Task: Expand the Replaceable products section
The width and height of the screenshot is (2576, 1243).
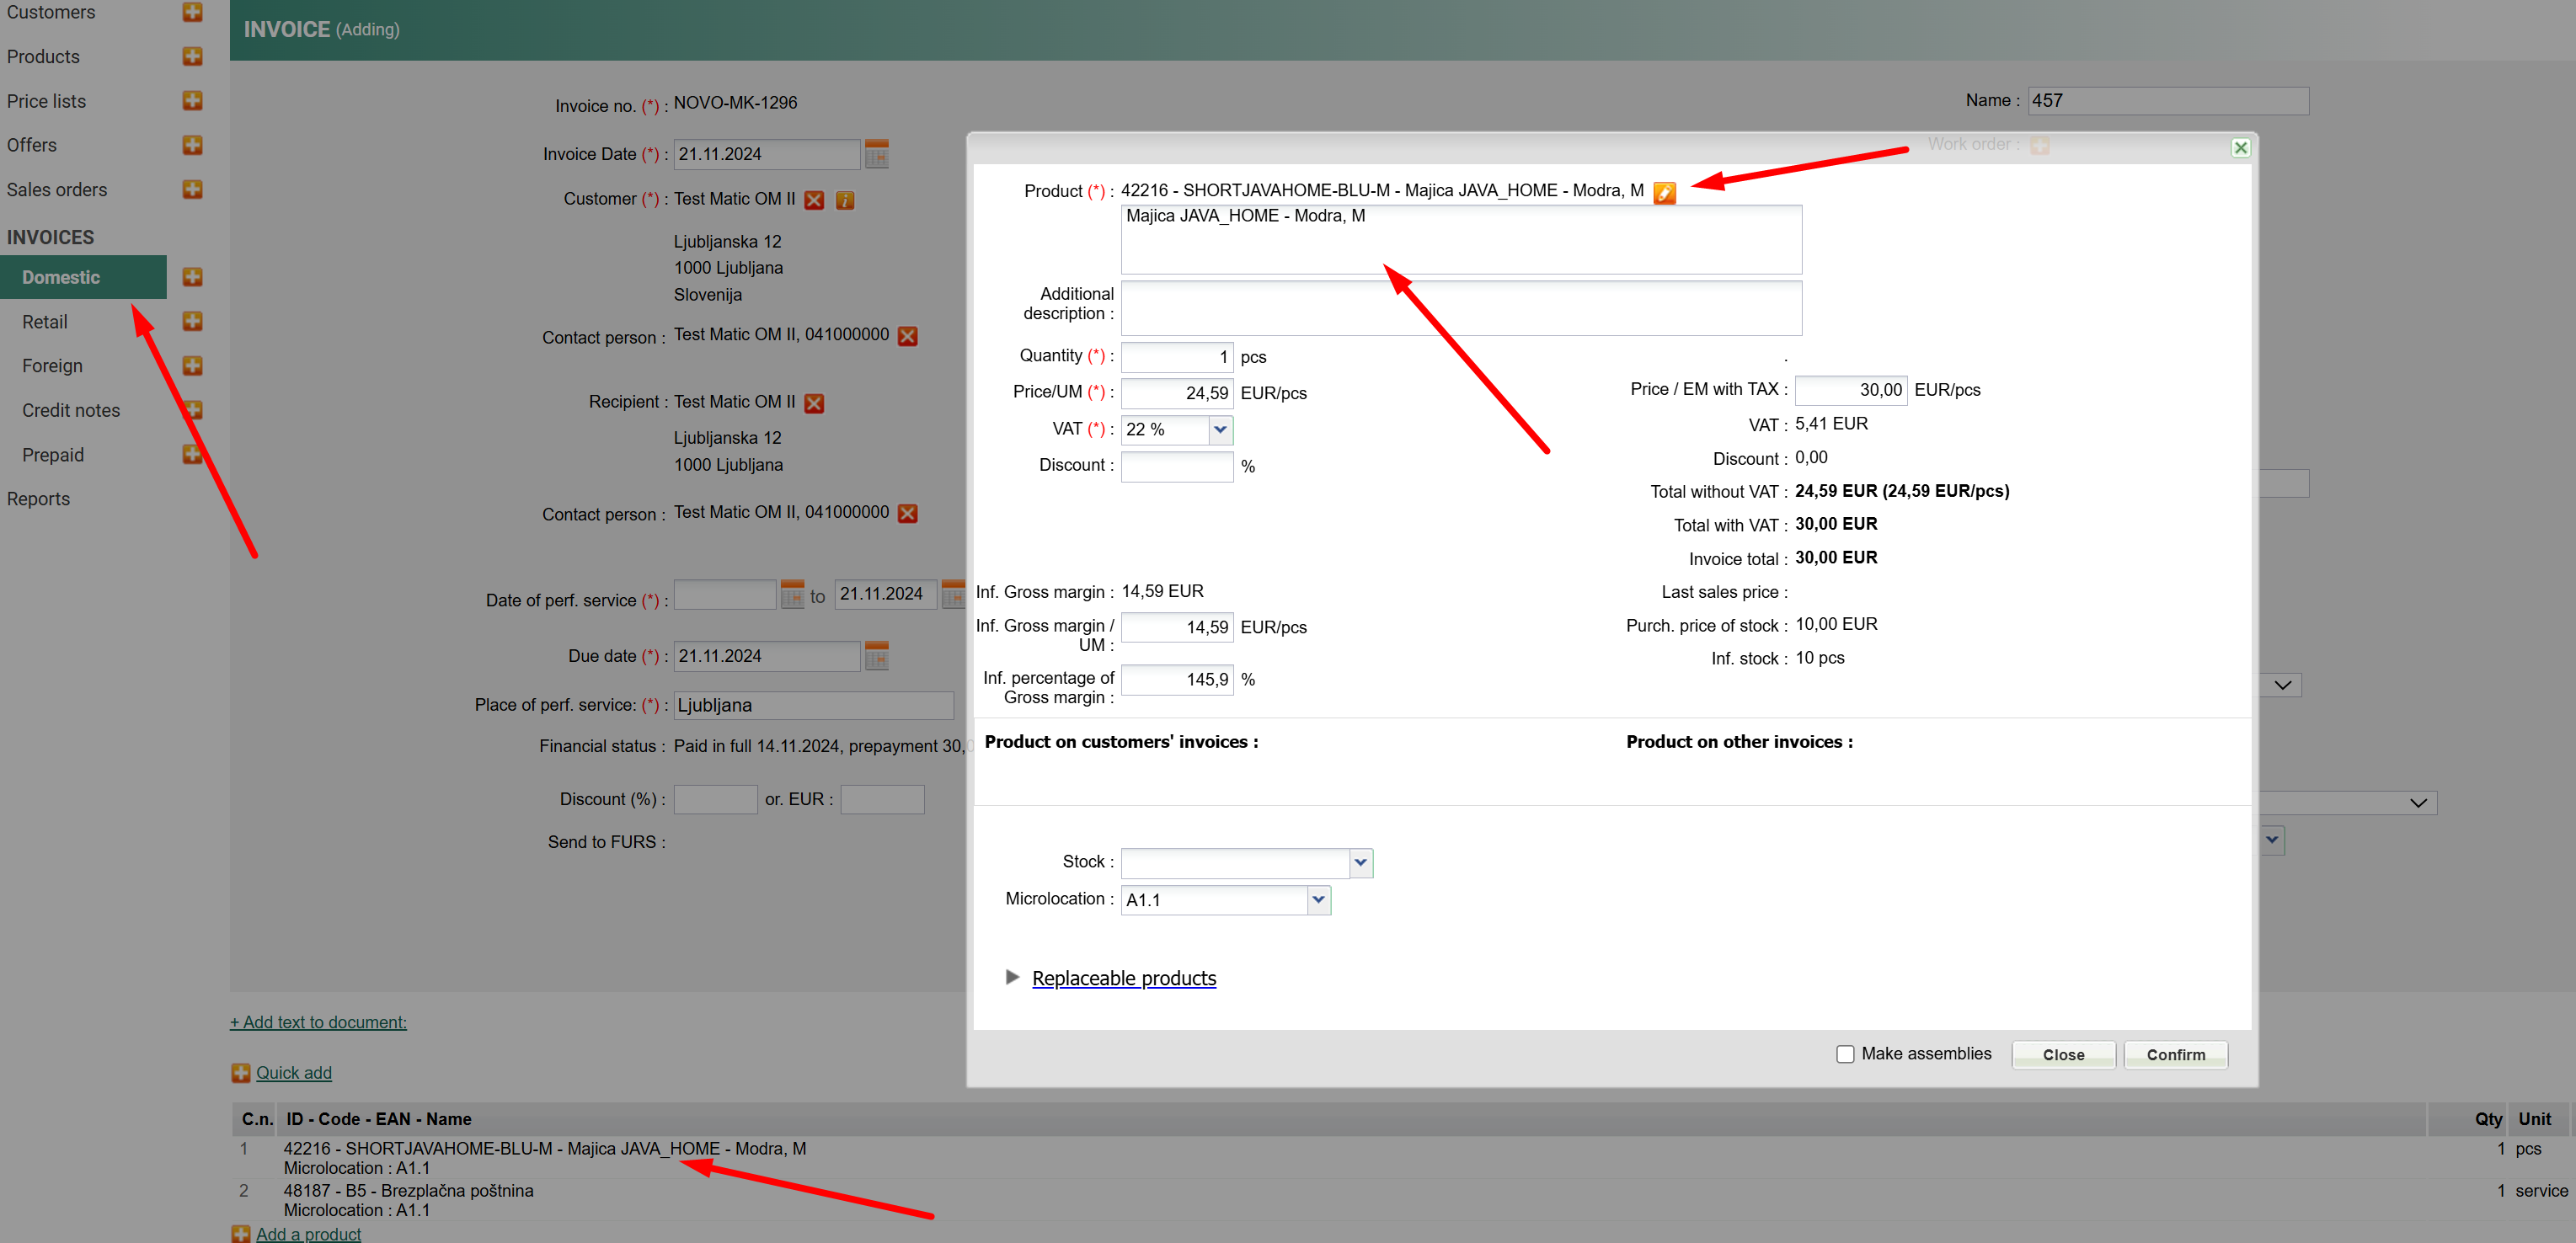Action: click(1123, 978)
